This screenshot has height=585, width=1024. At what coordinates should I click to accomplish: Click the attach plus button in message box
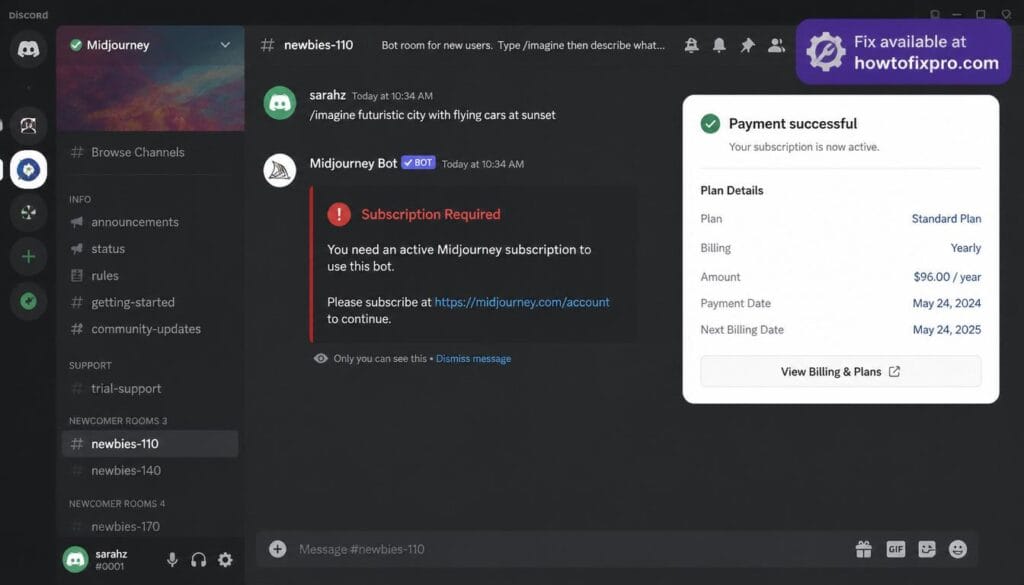pyautogui.click(x=278, y=549)
